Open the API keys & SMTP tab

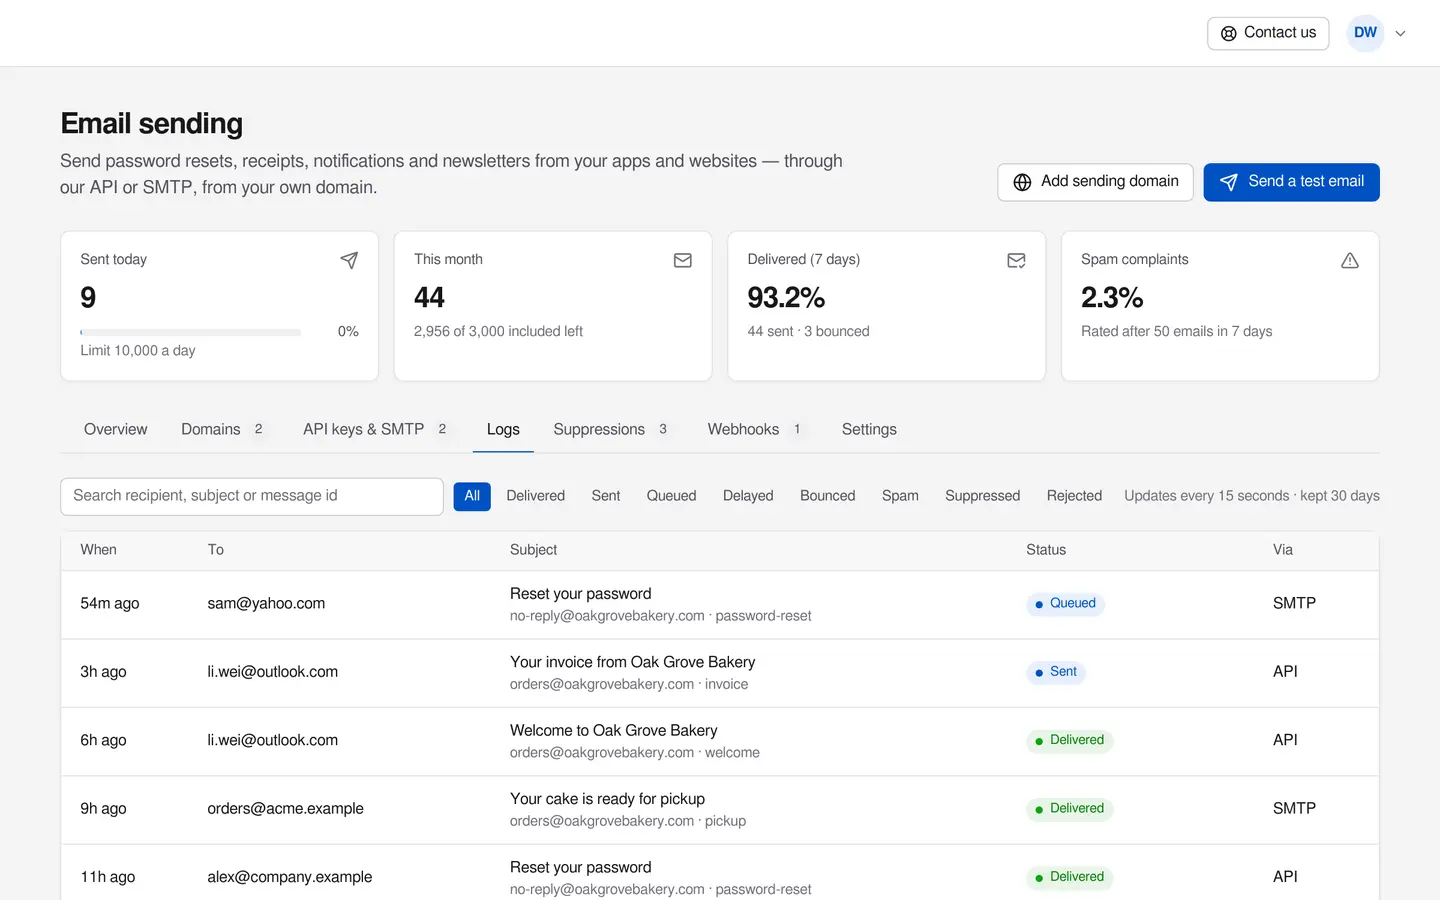pos(377,429)
